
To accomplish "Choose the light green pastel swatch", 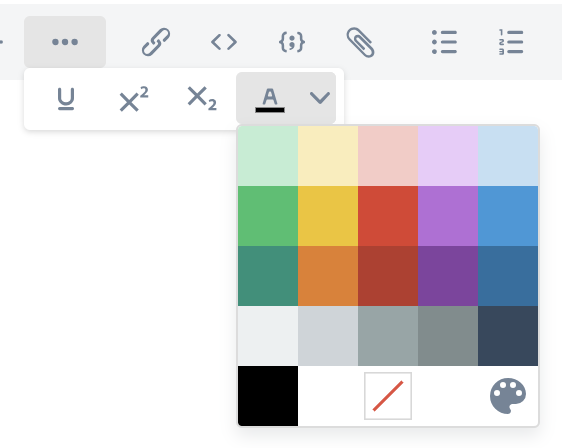I will 268,156.
